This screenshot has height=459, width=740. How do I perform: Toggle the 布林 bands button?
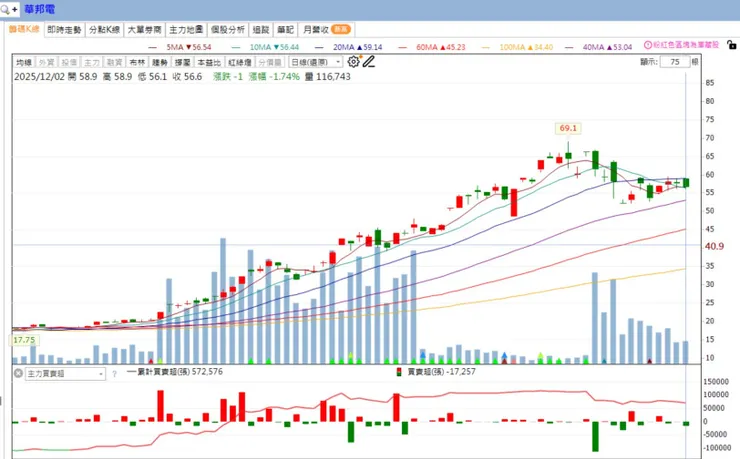[x=137, y=62]
